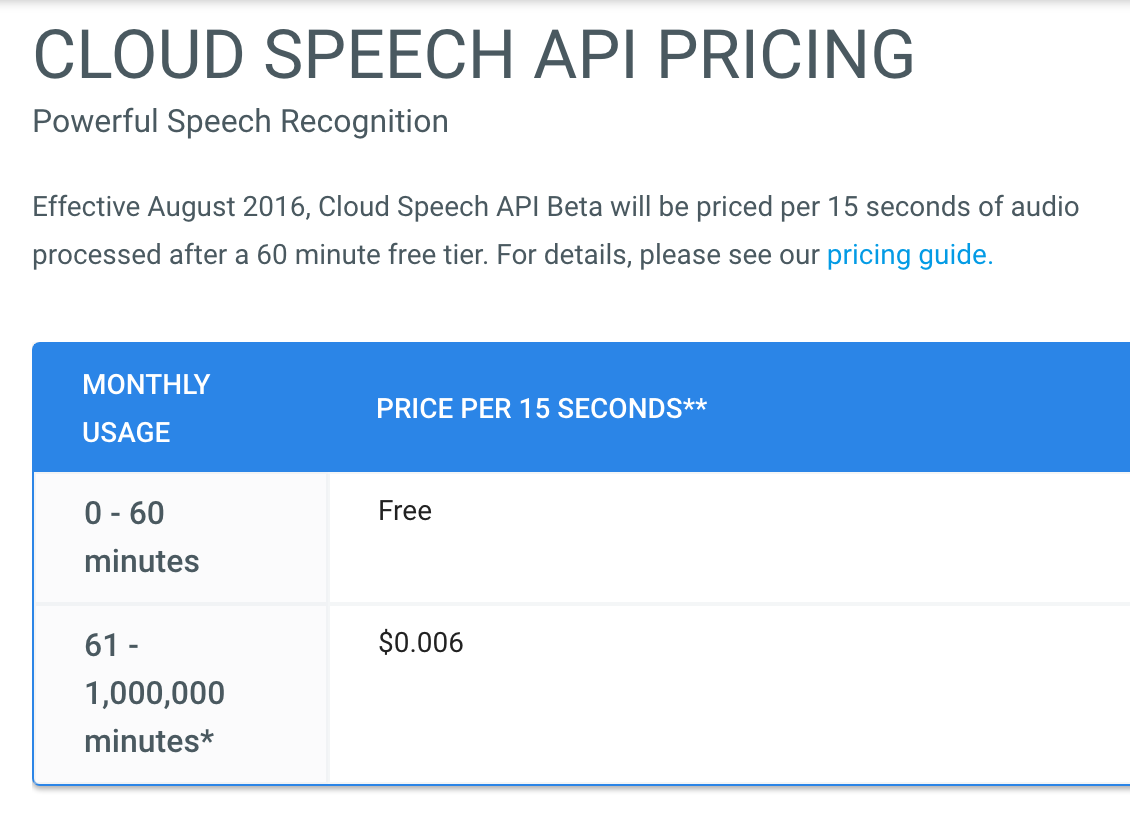Click the Cloud Speech API Pricing heading
Image resolution: width=1130 pixels, height=830 pixels.
pyautogui.click(x=474, y=55)
